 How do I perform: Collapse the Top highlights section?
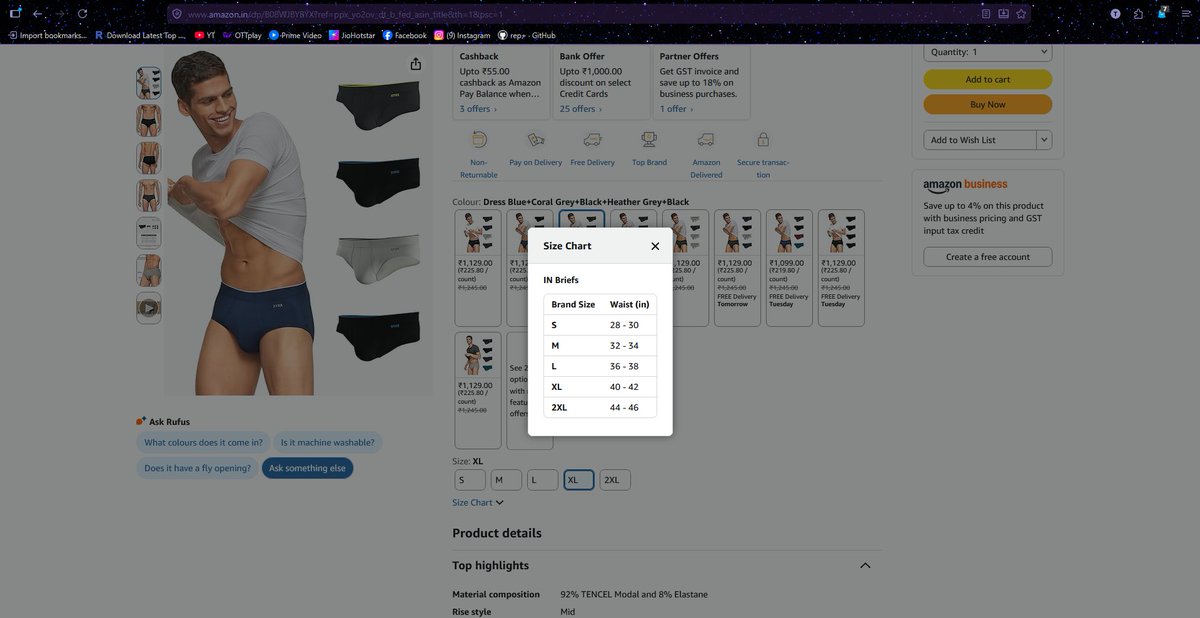coord(865,565)
